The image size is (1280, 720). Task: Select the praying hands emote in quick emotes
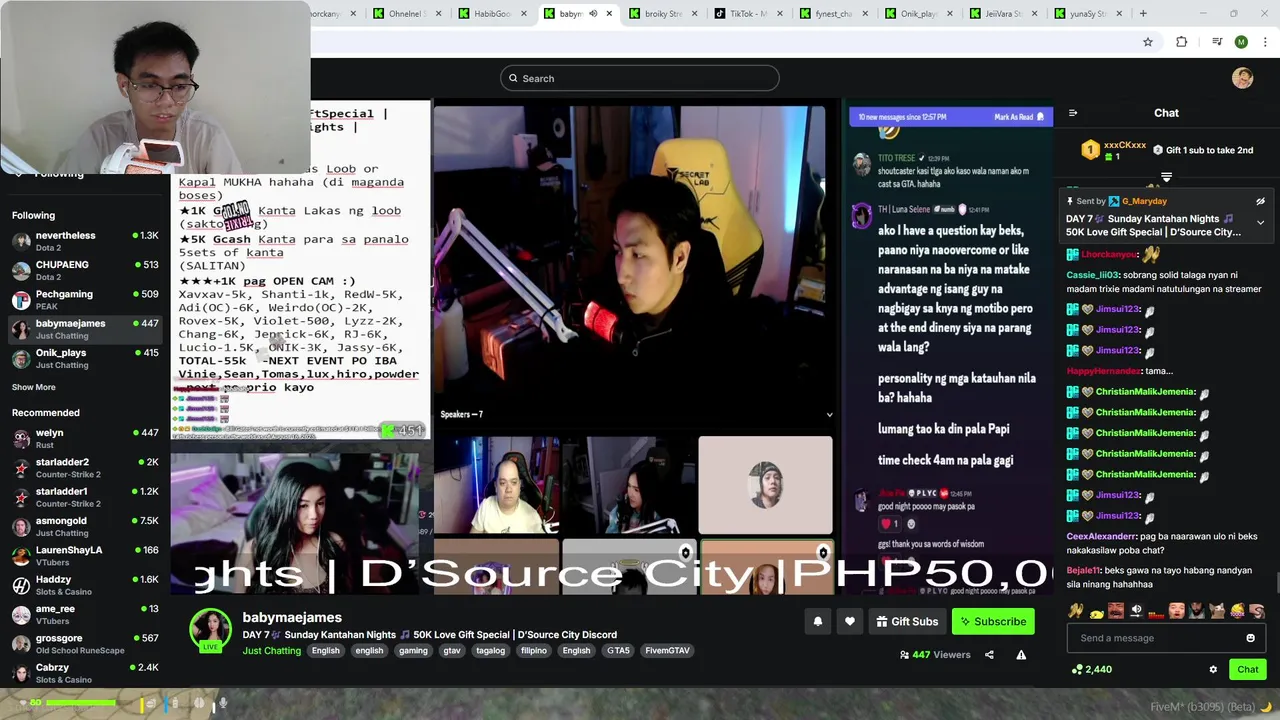coord(1076,611)
